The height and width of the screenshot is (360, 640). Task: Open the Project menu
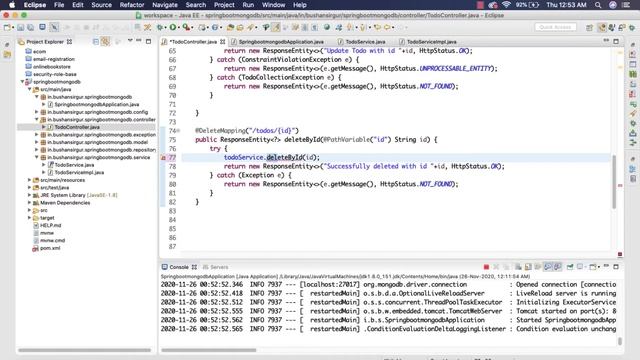[224, 5]
